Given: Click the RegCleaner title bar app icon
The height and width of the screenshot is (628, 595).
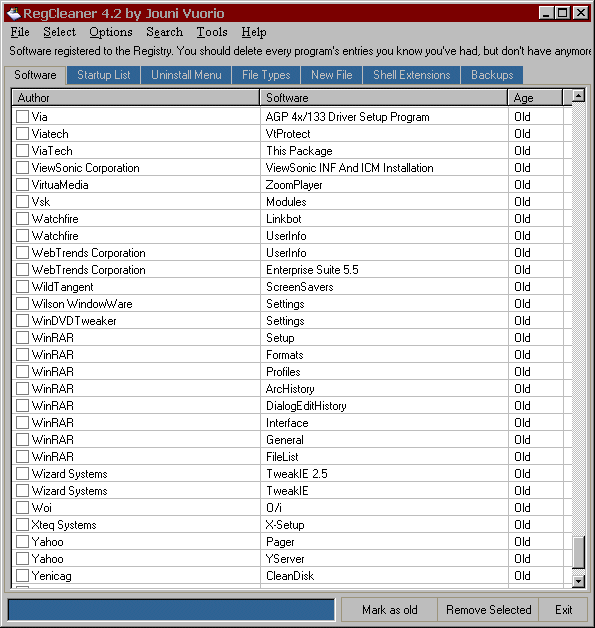Looking at the screenshot, I should tap(14, 13).
